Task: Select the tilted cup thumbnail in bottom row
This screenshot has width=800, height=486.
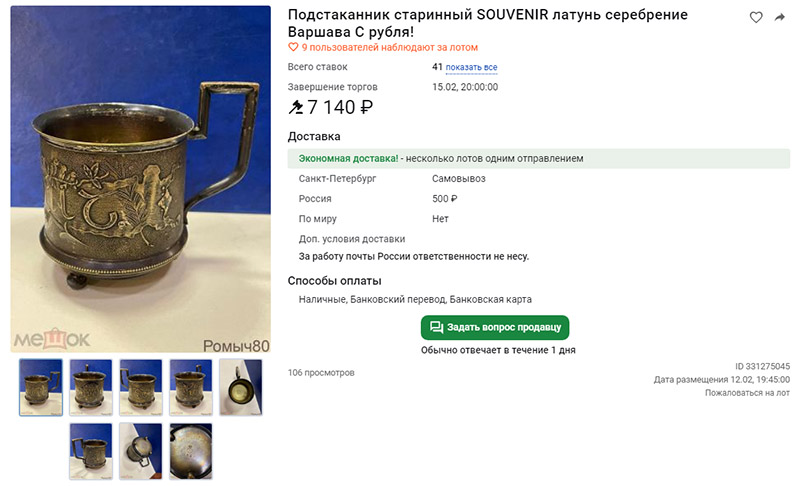Action: 141,451
